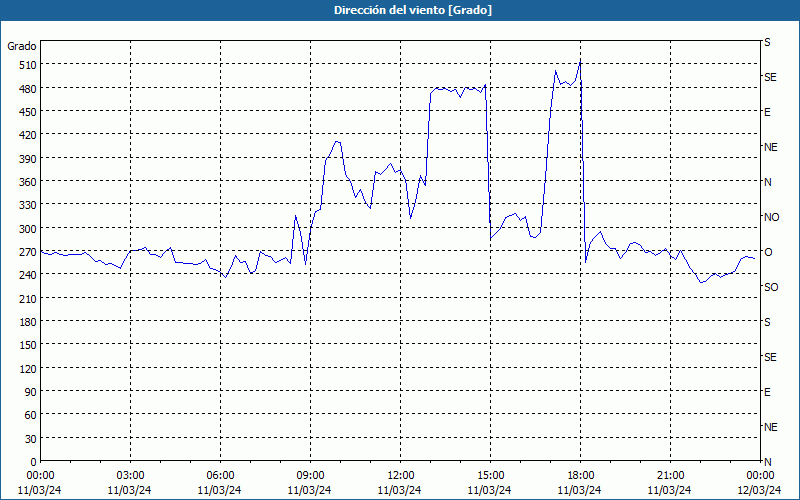Click the 30 degree axis label

click(31, 439)
